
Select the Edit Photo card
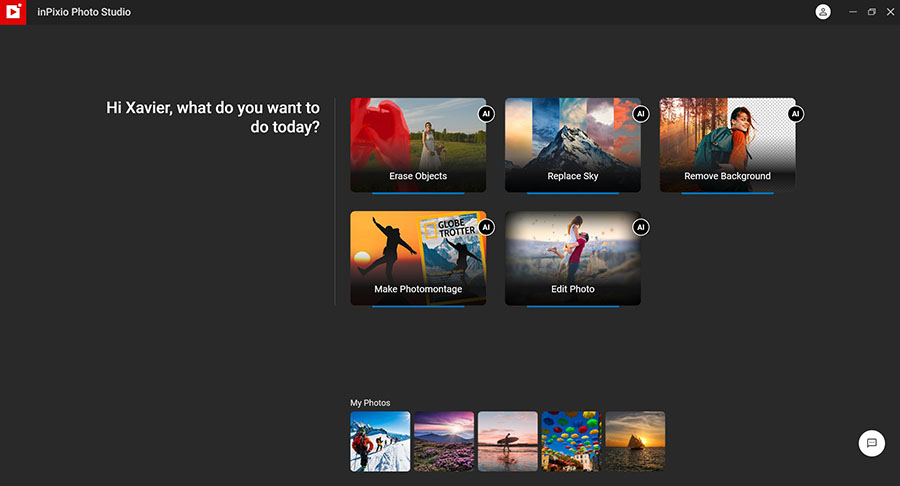click(x=572, y=259)
